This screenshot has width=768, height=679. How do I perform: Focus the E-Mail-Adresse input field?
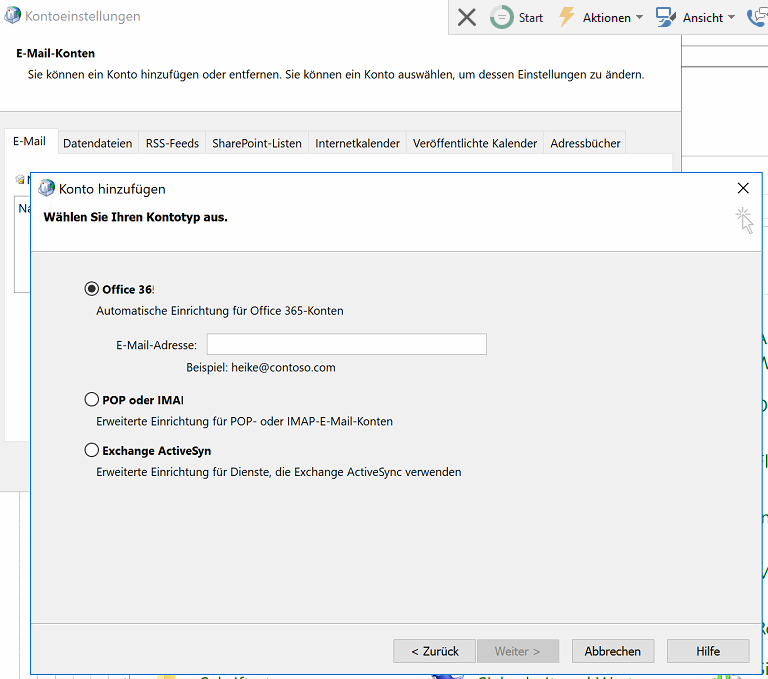[346, 345]
